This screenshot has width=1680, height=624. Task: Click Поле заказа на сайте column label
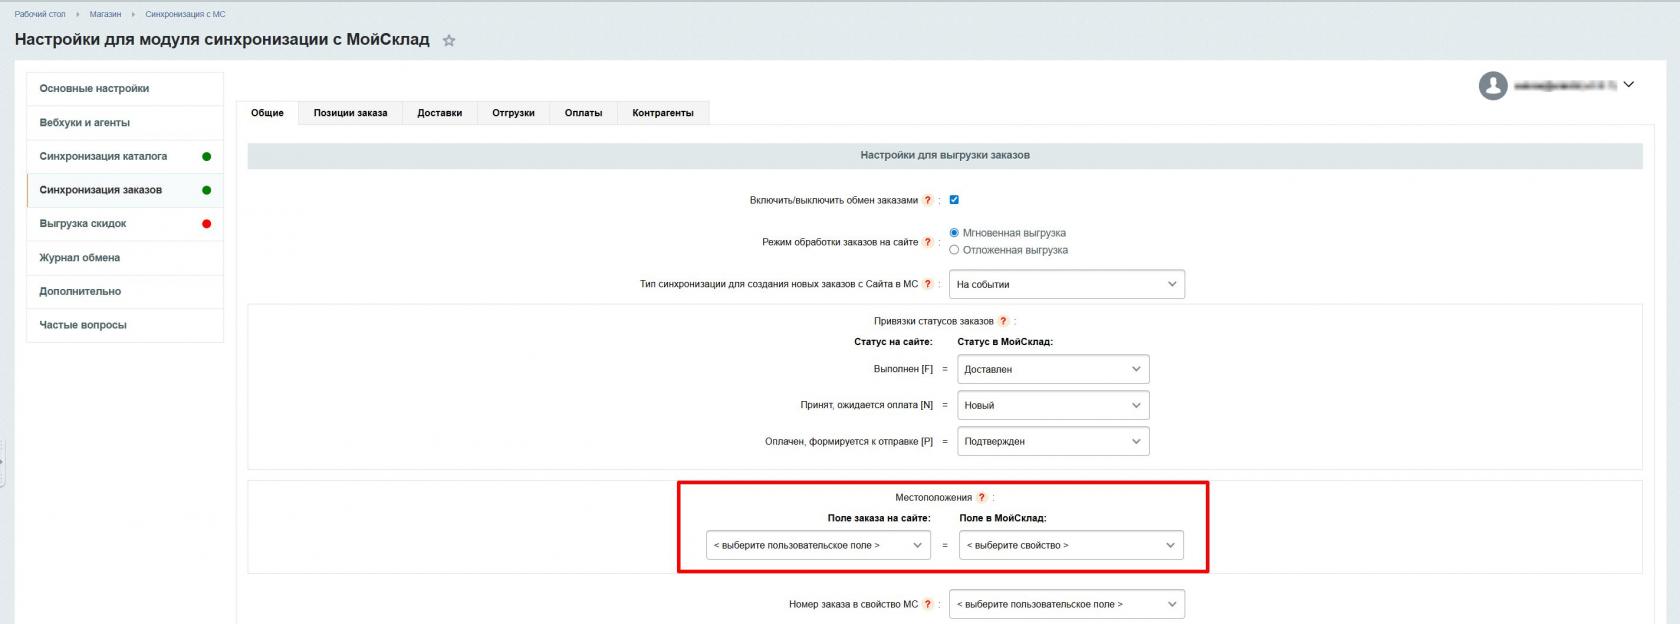tap(879, 518)
